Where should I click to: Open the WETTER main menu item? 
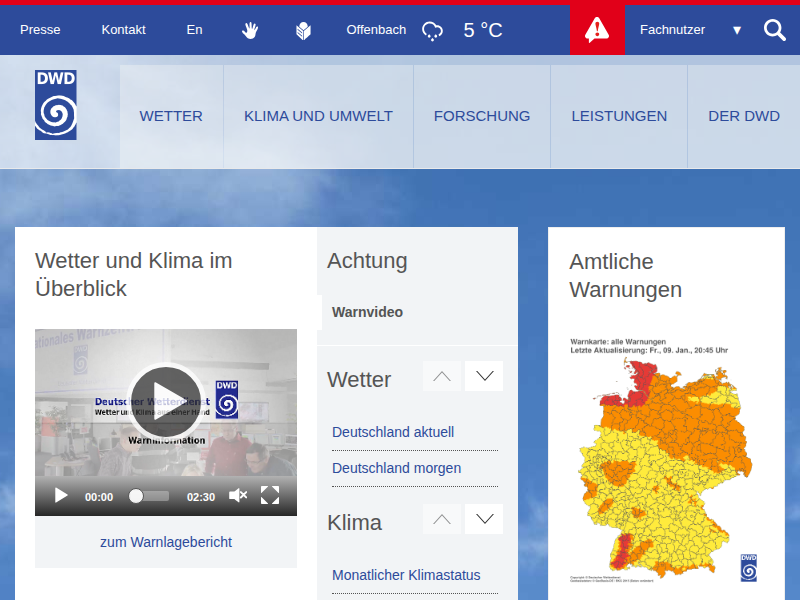[171, 116]
